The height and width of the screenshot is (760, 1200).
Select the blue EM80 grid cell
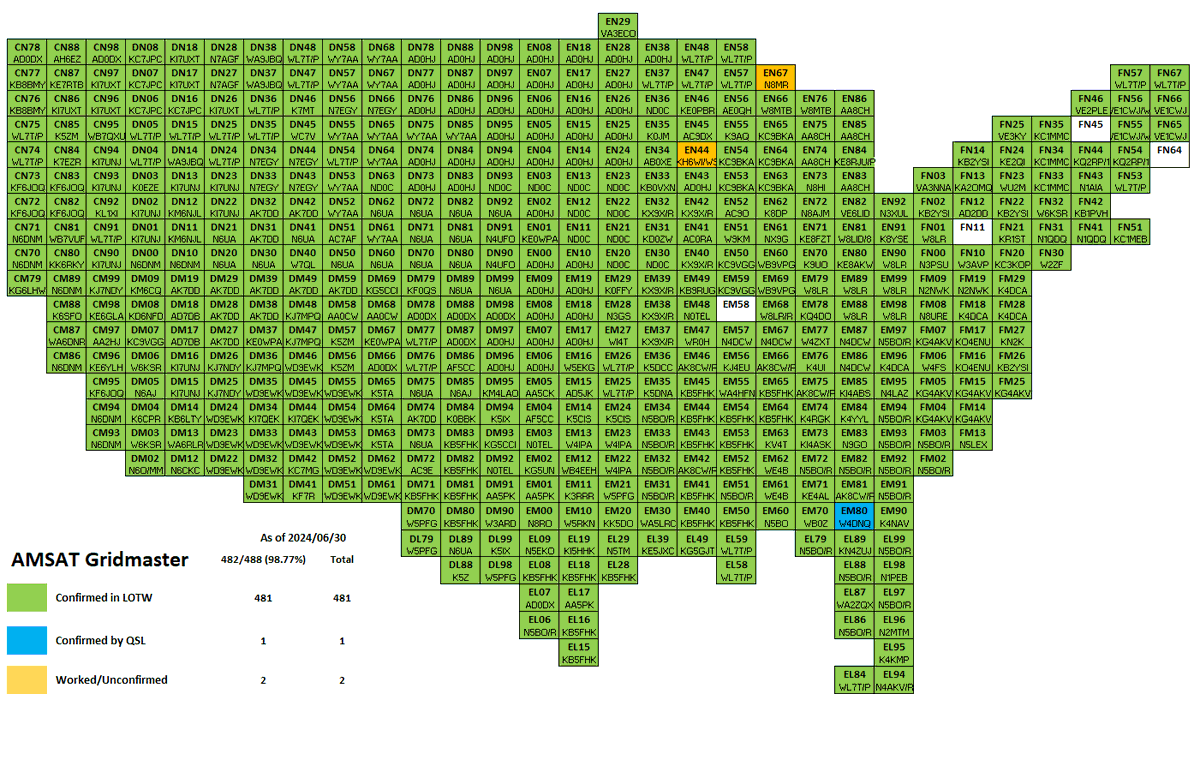855,517
